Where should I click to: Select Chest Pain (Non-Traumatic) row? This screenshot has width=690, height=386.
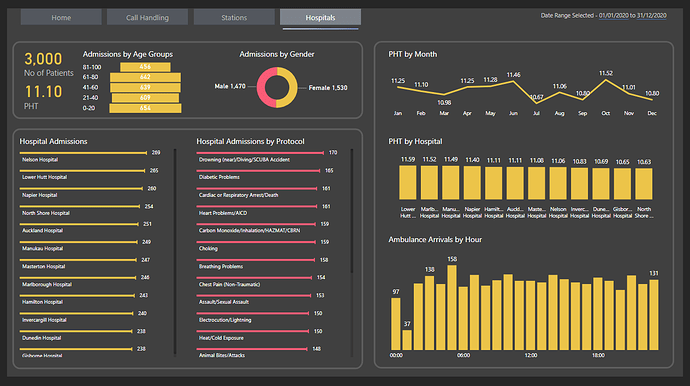click(x=261, y=281)
